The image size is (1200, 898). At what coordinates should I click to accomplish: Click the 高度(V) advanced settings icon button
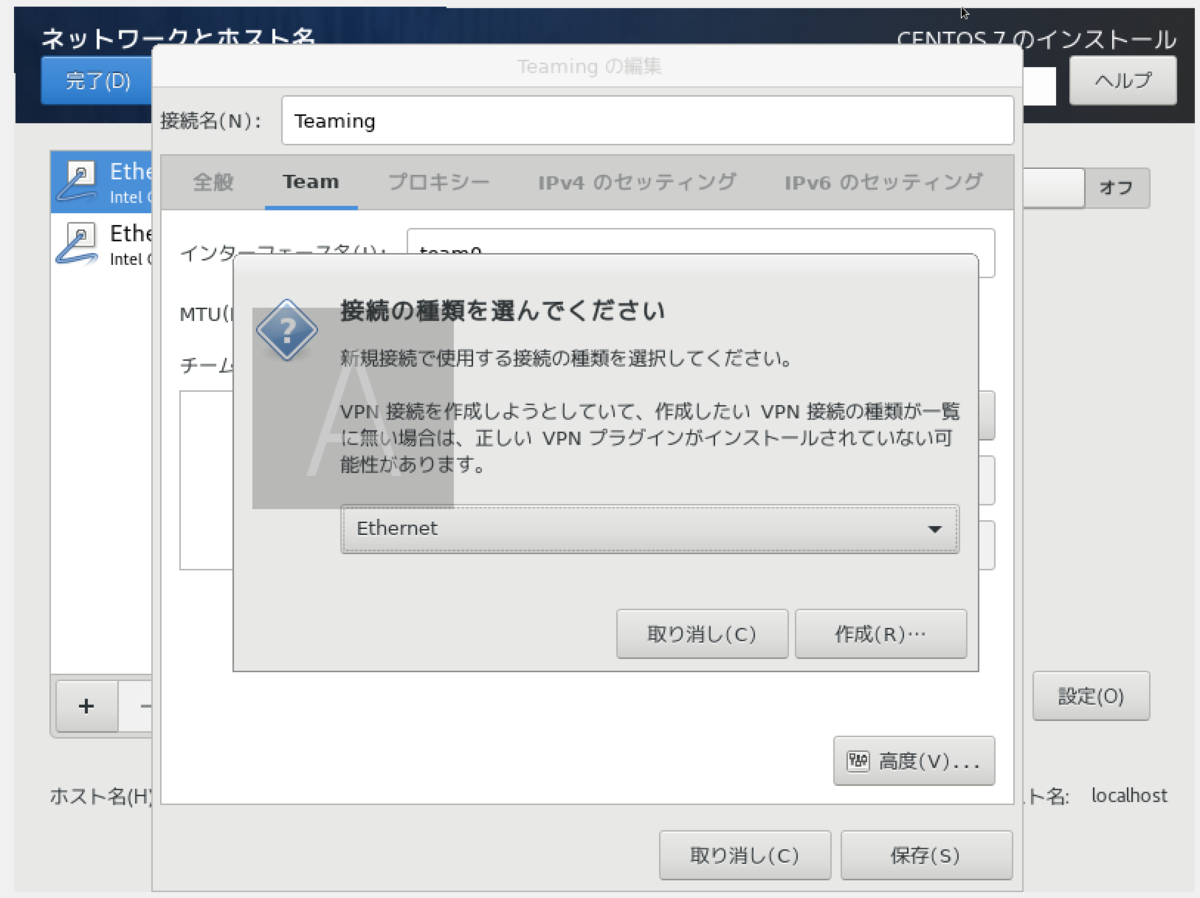tap(912, 760)
